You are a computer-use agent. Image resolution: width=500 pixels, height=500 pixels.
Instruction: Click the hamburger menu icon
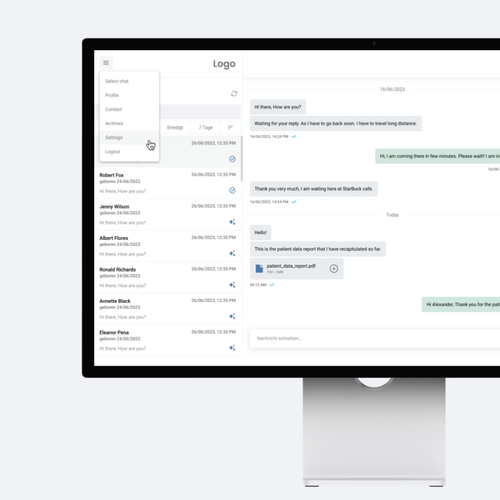click(x=106, y=63)
